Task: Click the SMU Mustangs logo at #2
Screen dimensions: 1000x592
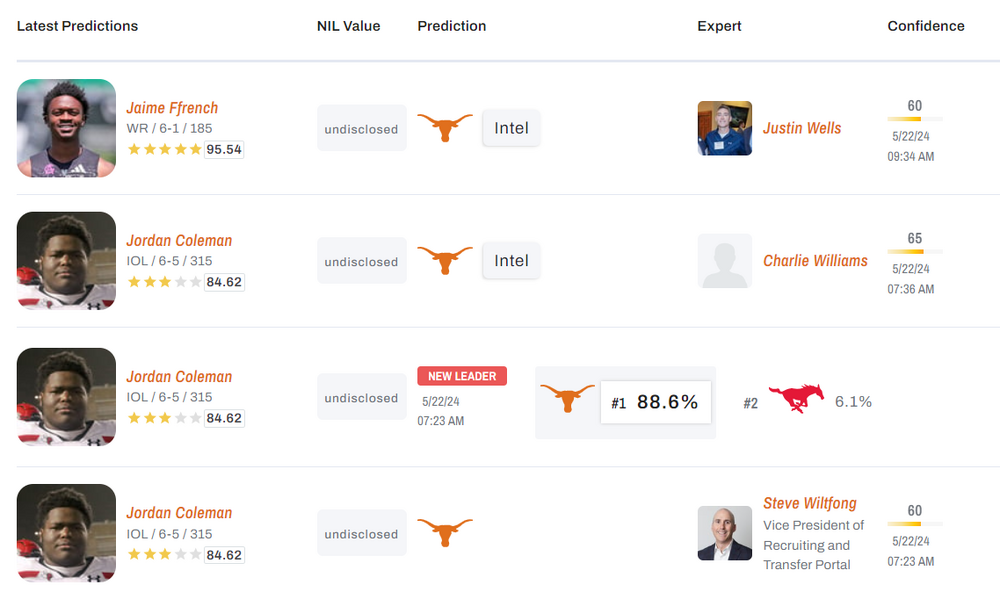Action: point(796,400)
